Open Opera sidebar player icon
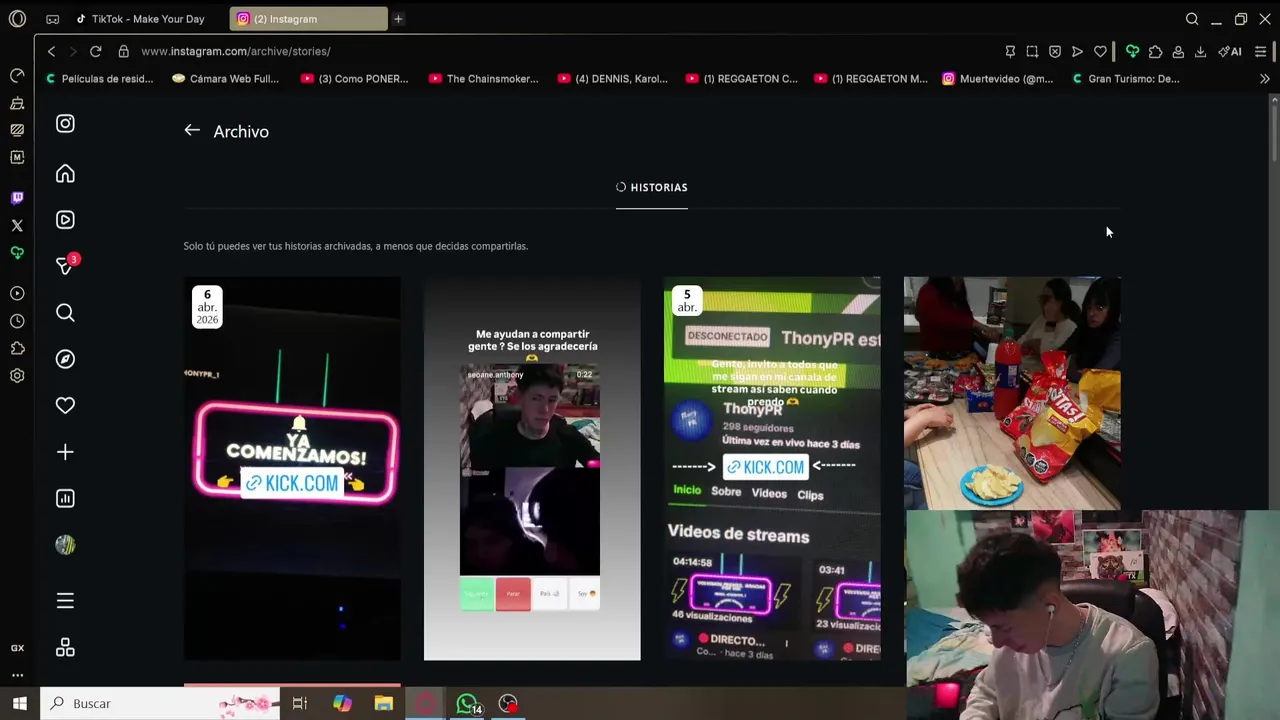 17,294
